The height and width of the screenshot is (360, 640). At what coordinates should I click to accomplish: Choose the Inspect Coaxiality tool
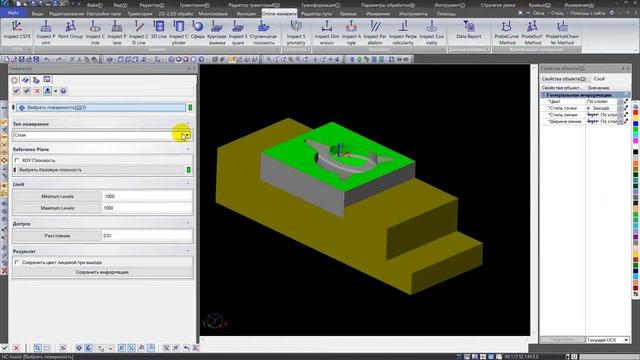[431, 32]
